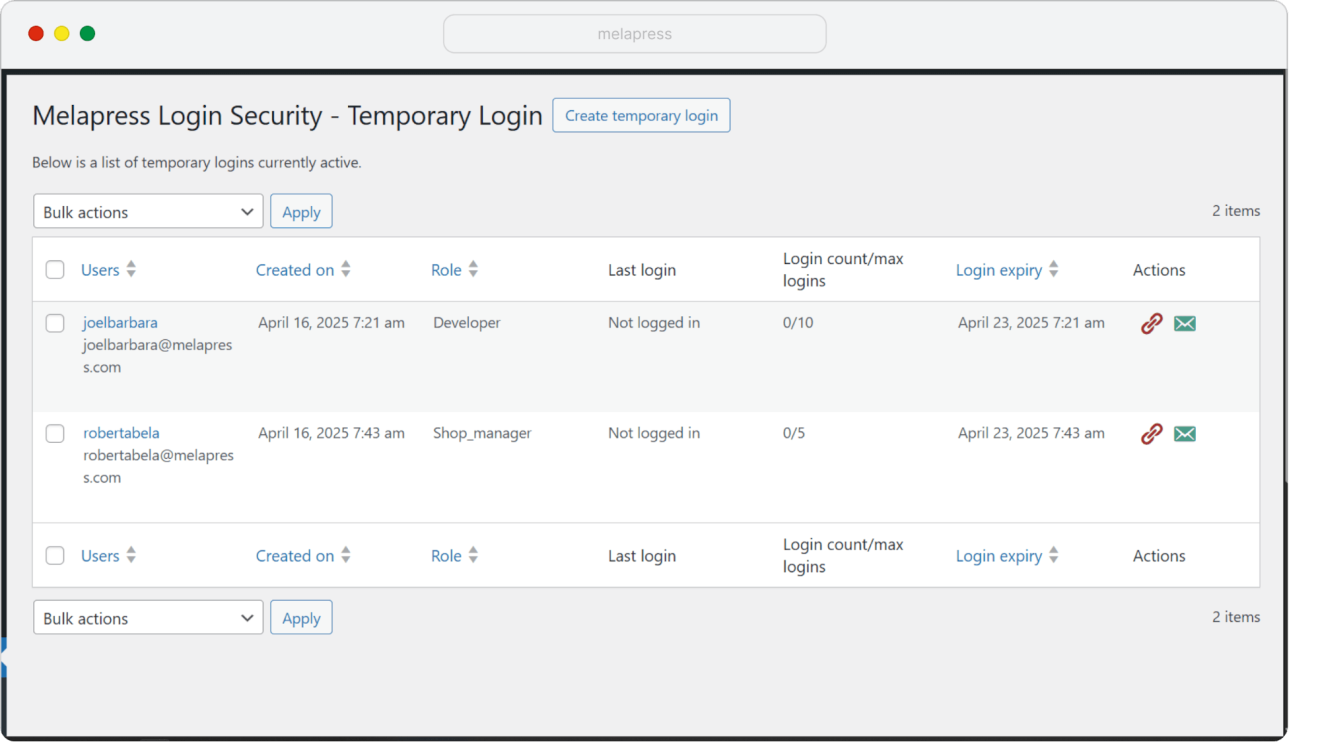Open the robertabela user link
This screenshot has width=1320, height=742.
point(121,432)
